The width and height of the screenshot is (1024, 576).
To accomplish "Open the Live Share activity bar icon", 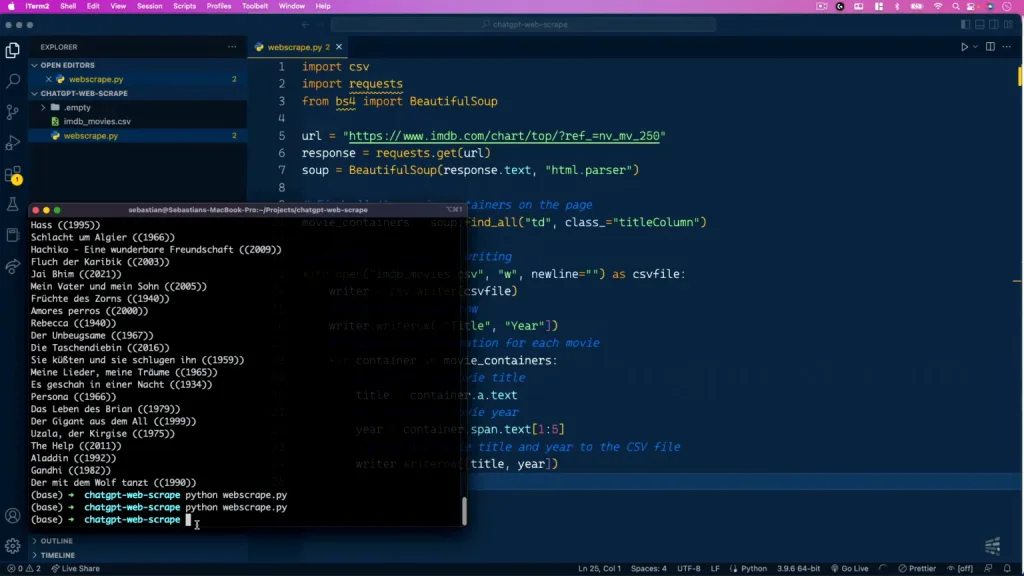I will [x=12, y=266].
